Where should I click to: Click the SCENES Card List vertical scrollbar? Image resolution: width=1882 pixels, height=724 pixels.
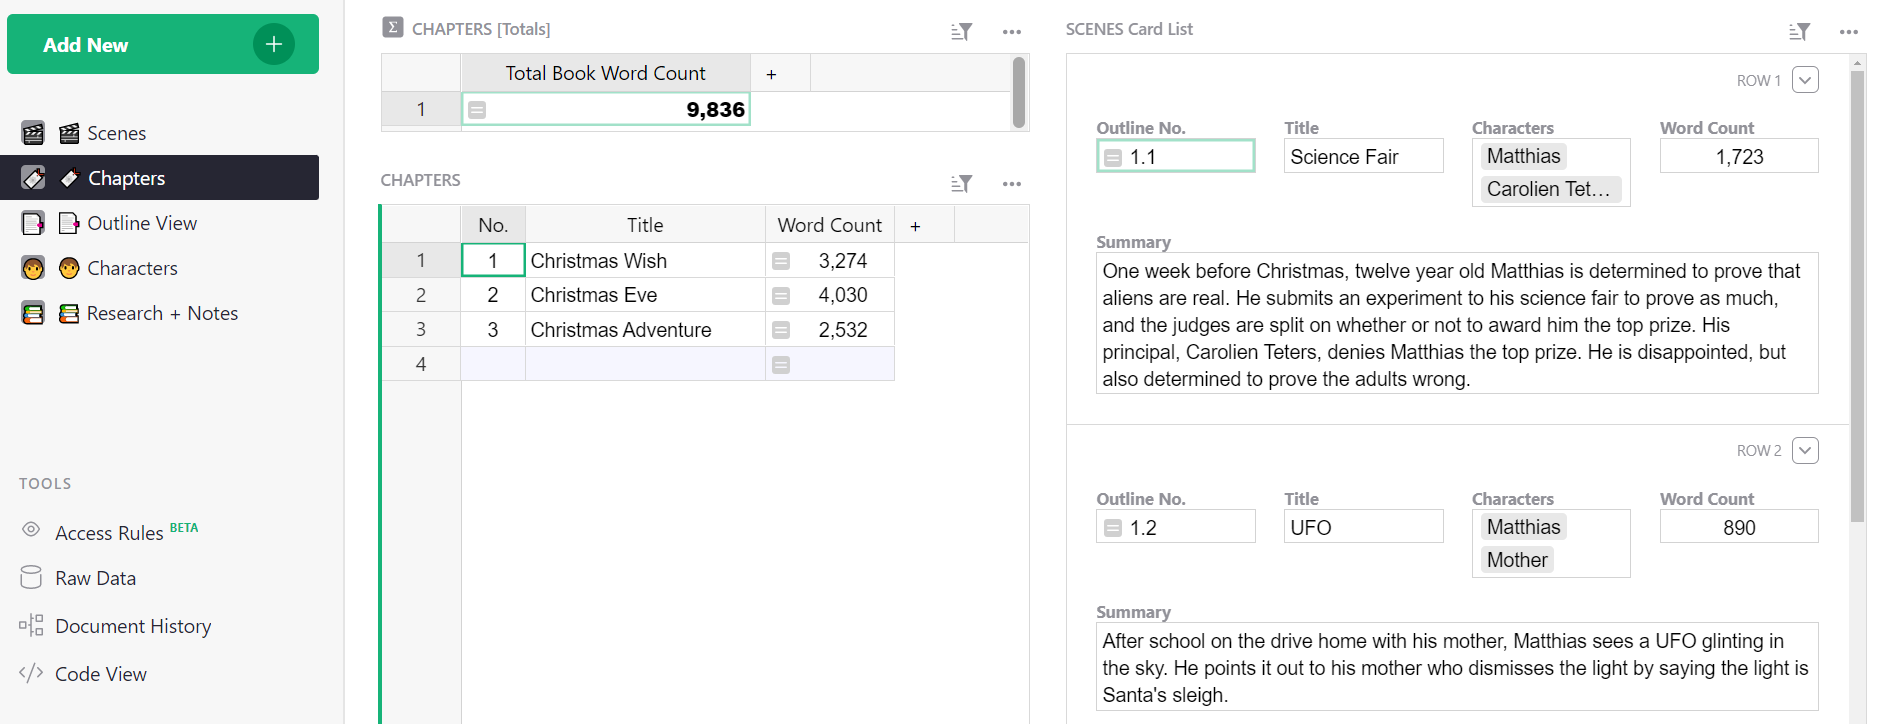(x=1857, y=300)
